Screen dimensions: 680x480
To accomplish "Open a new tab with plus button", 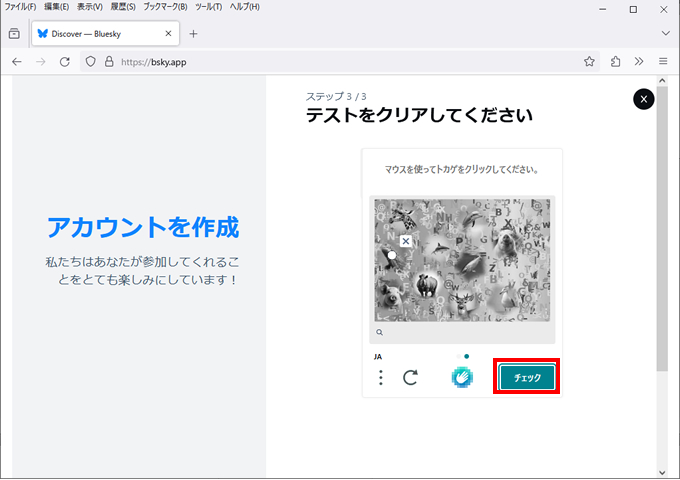I will pos(193,34).
